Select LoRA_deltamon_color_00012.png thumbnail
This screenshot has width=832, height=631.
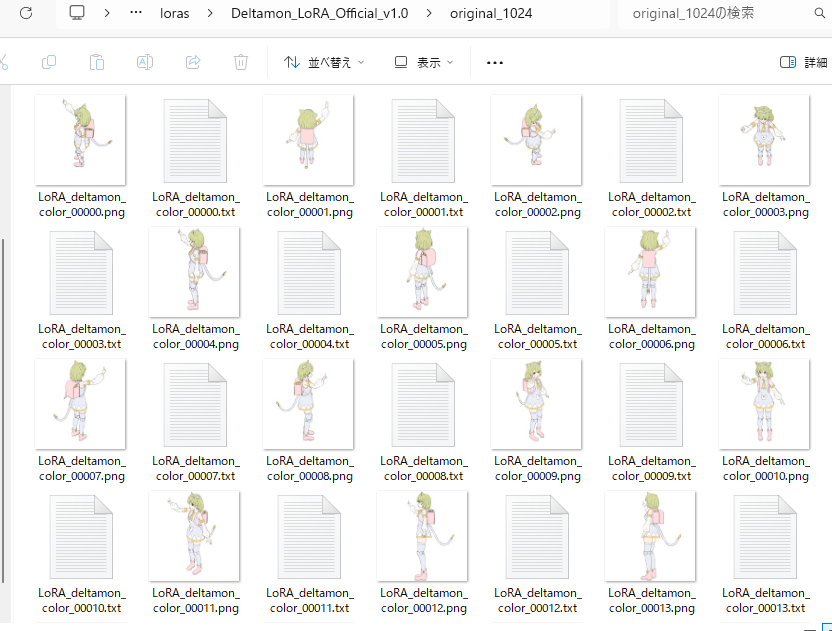422,536
